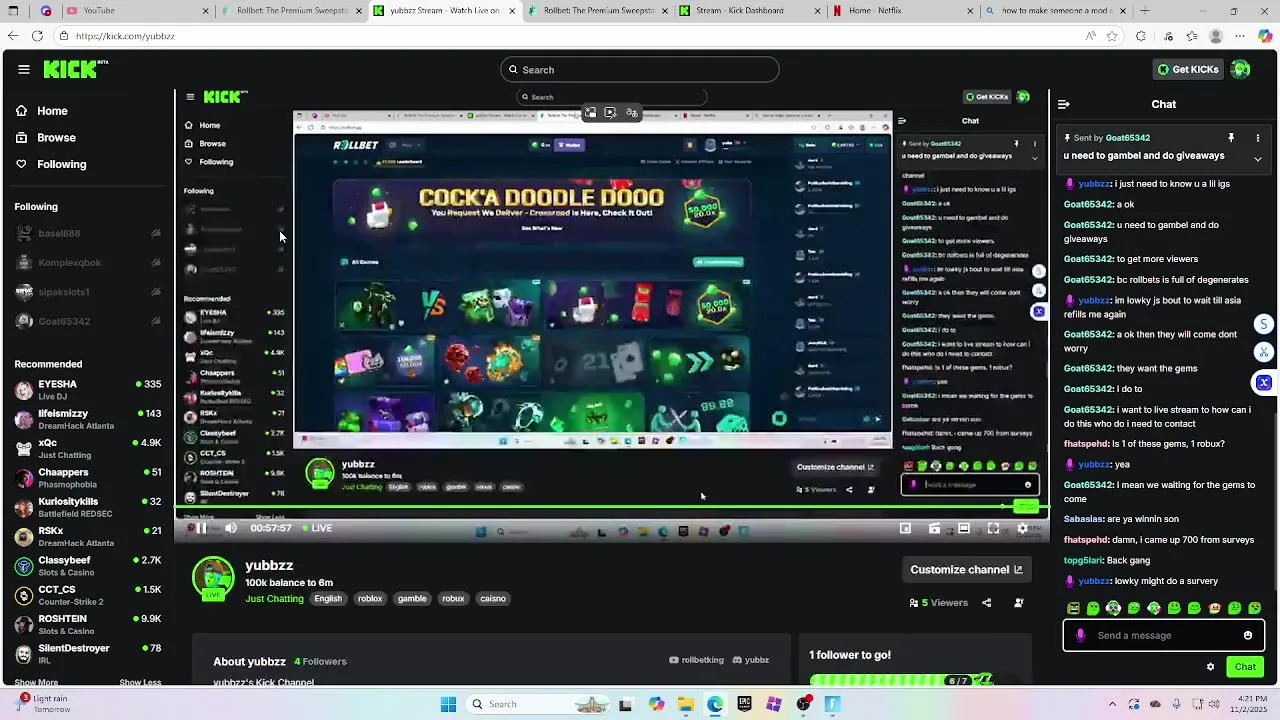Click the first green emote in chat quick row
Image resolution: width=1280 pixels, height=720 pixels.
(x=1073, y=608)
